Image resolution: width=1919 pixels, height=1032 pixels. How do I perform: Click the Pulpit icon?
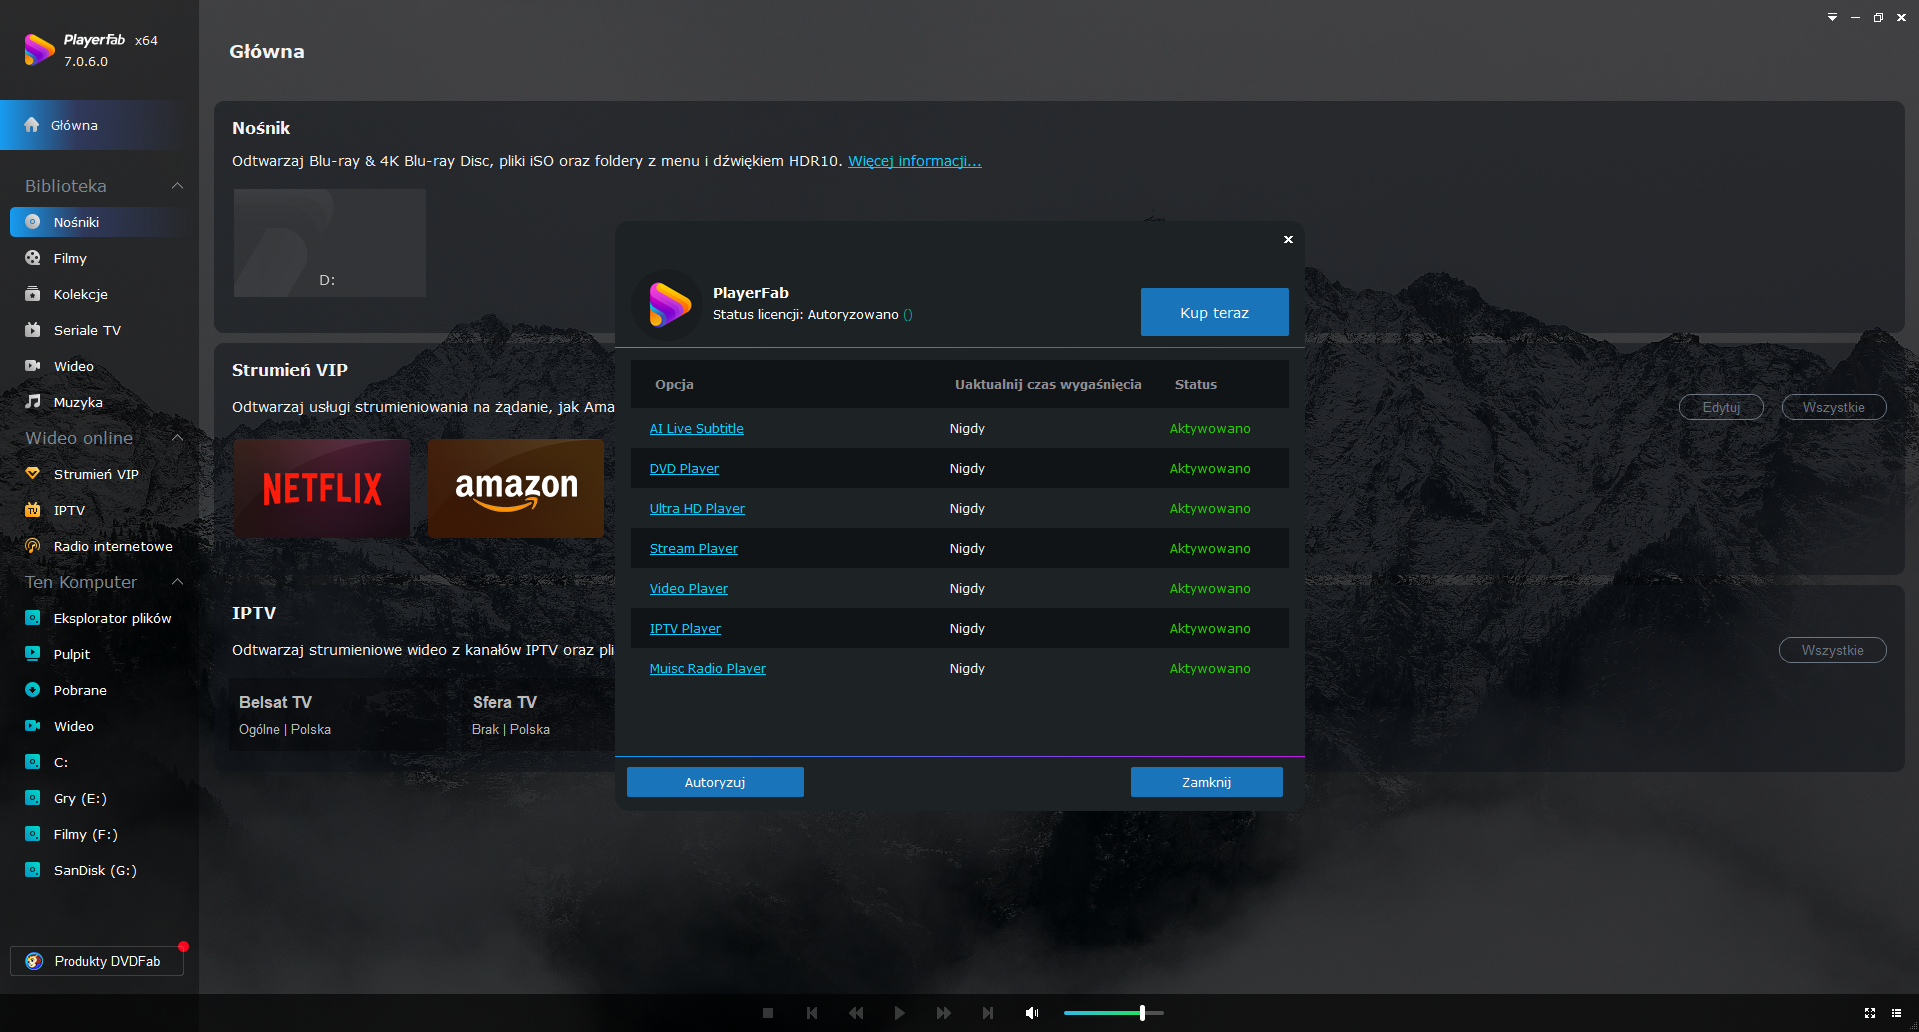pyautogui.click(x=33, y=654)
